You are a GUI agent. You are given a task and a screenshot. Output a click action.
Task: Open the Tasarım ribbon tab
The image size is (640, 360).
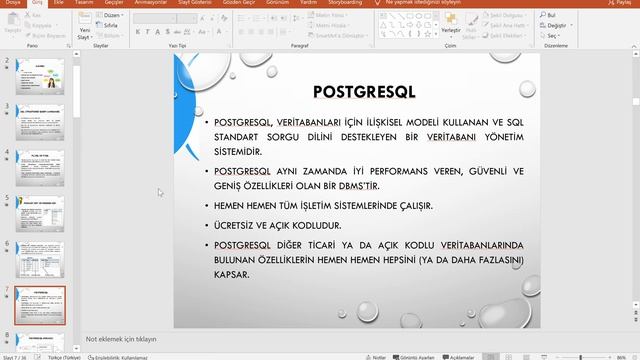coord(84,2)
